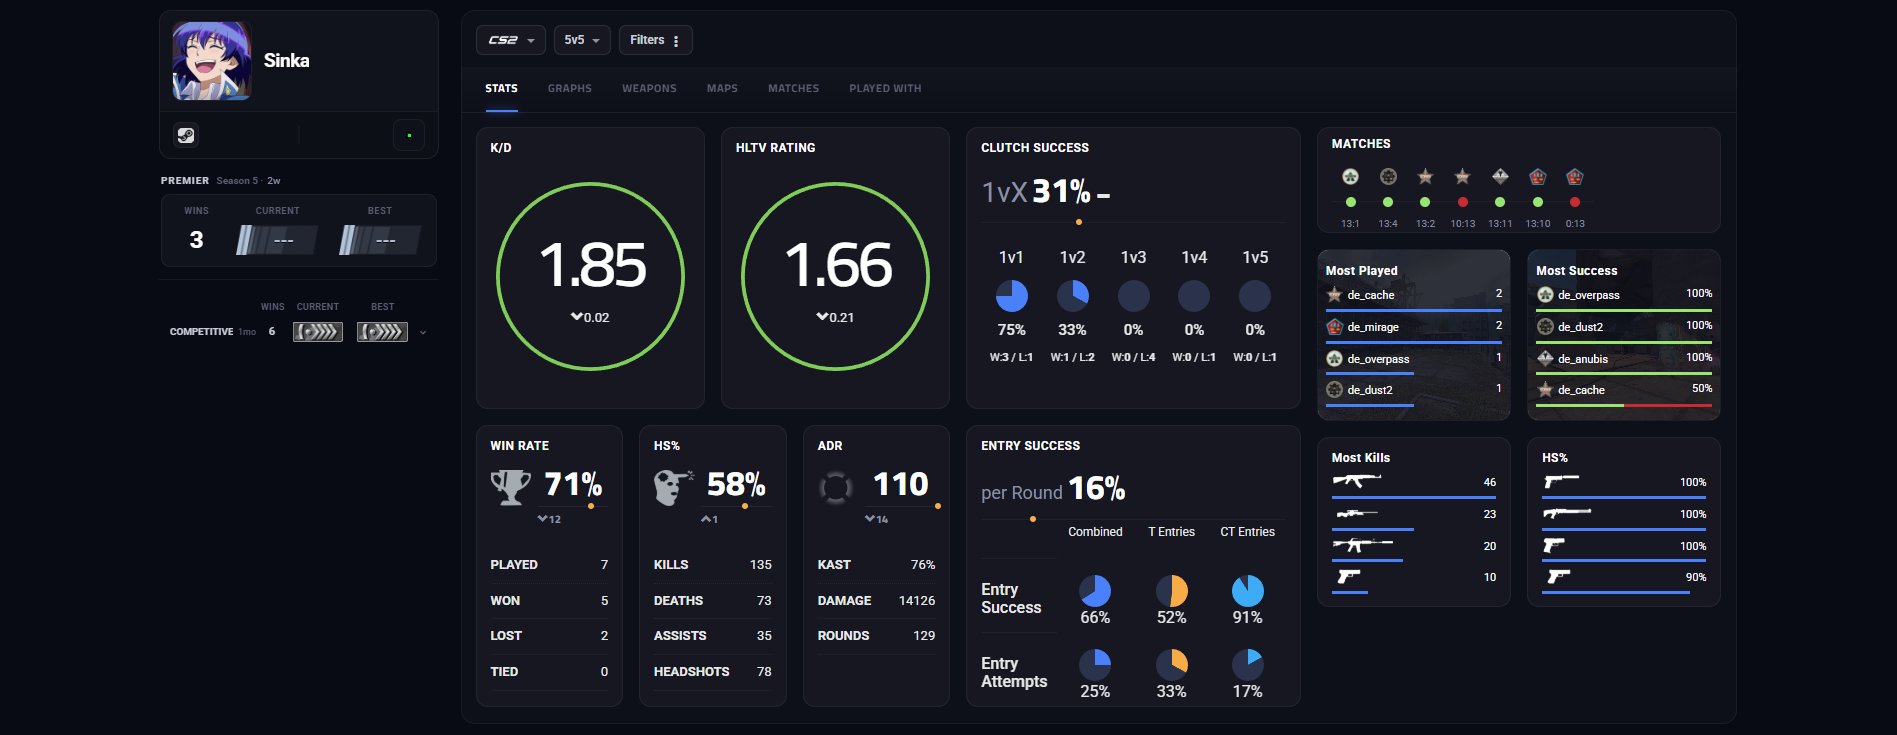Click the Filters button
The height and width of the screenshot is (735, 1897).
(655, 40)
